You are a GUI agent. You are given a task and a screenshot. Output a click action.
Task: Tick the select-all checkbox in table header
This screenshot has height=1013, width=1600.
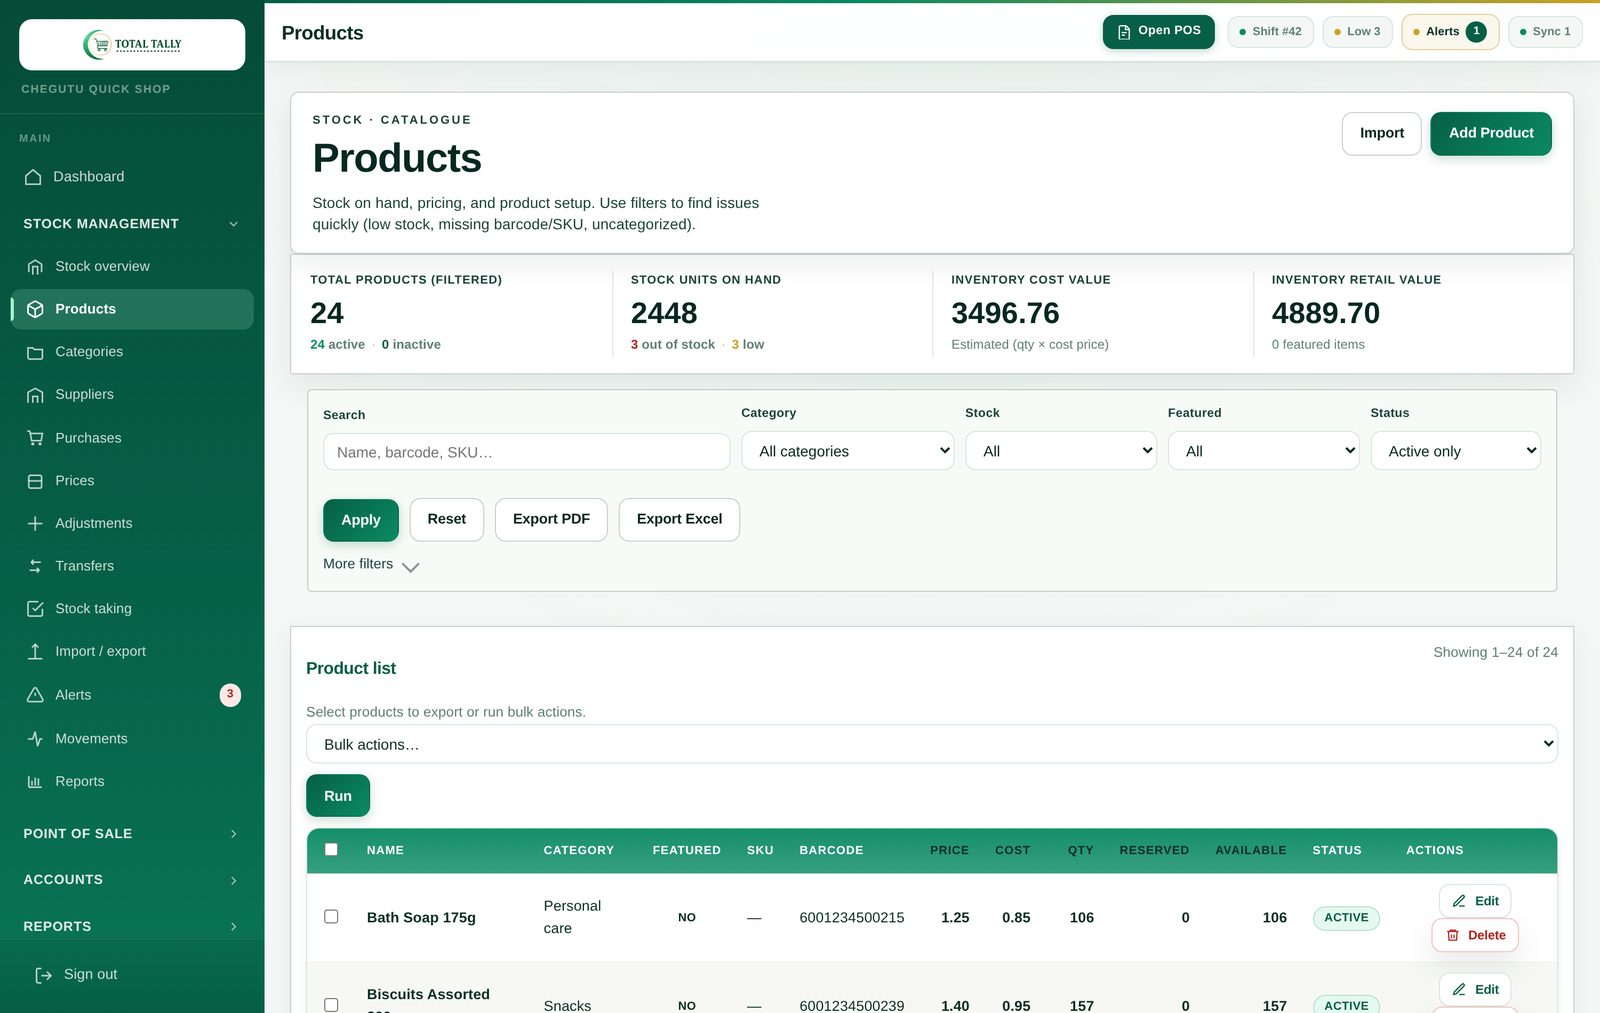point(331,850)
